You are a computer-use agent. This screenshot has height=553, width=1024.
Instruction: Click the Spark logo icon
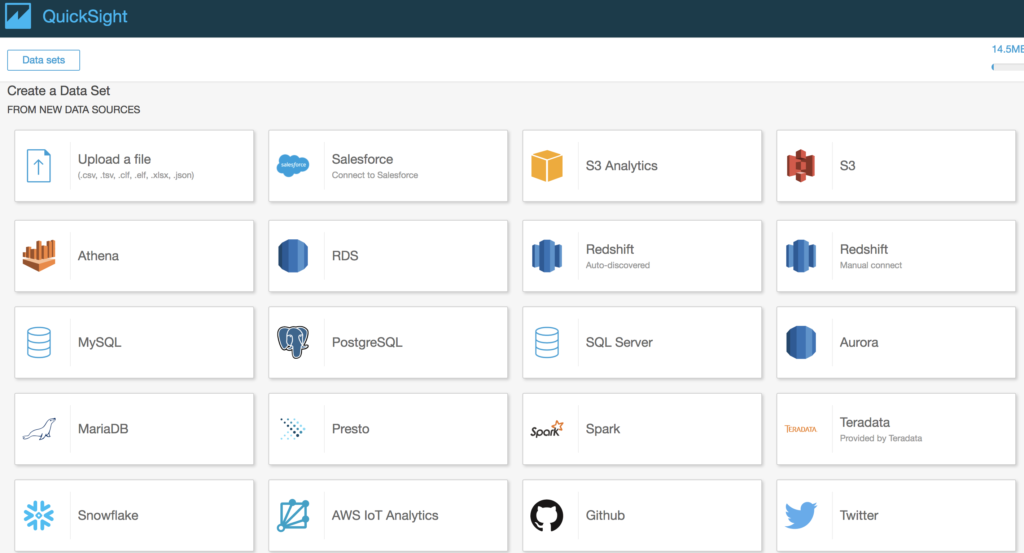[x=547, y=429]
